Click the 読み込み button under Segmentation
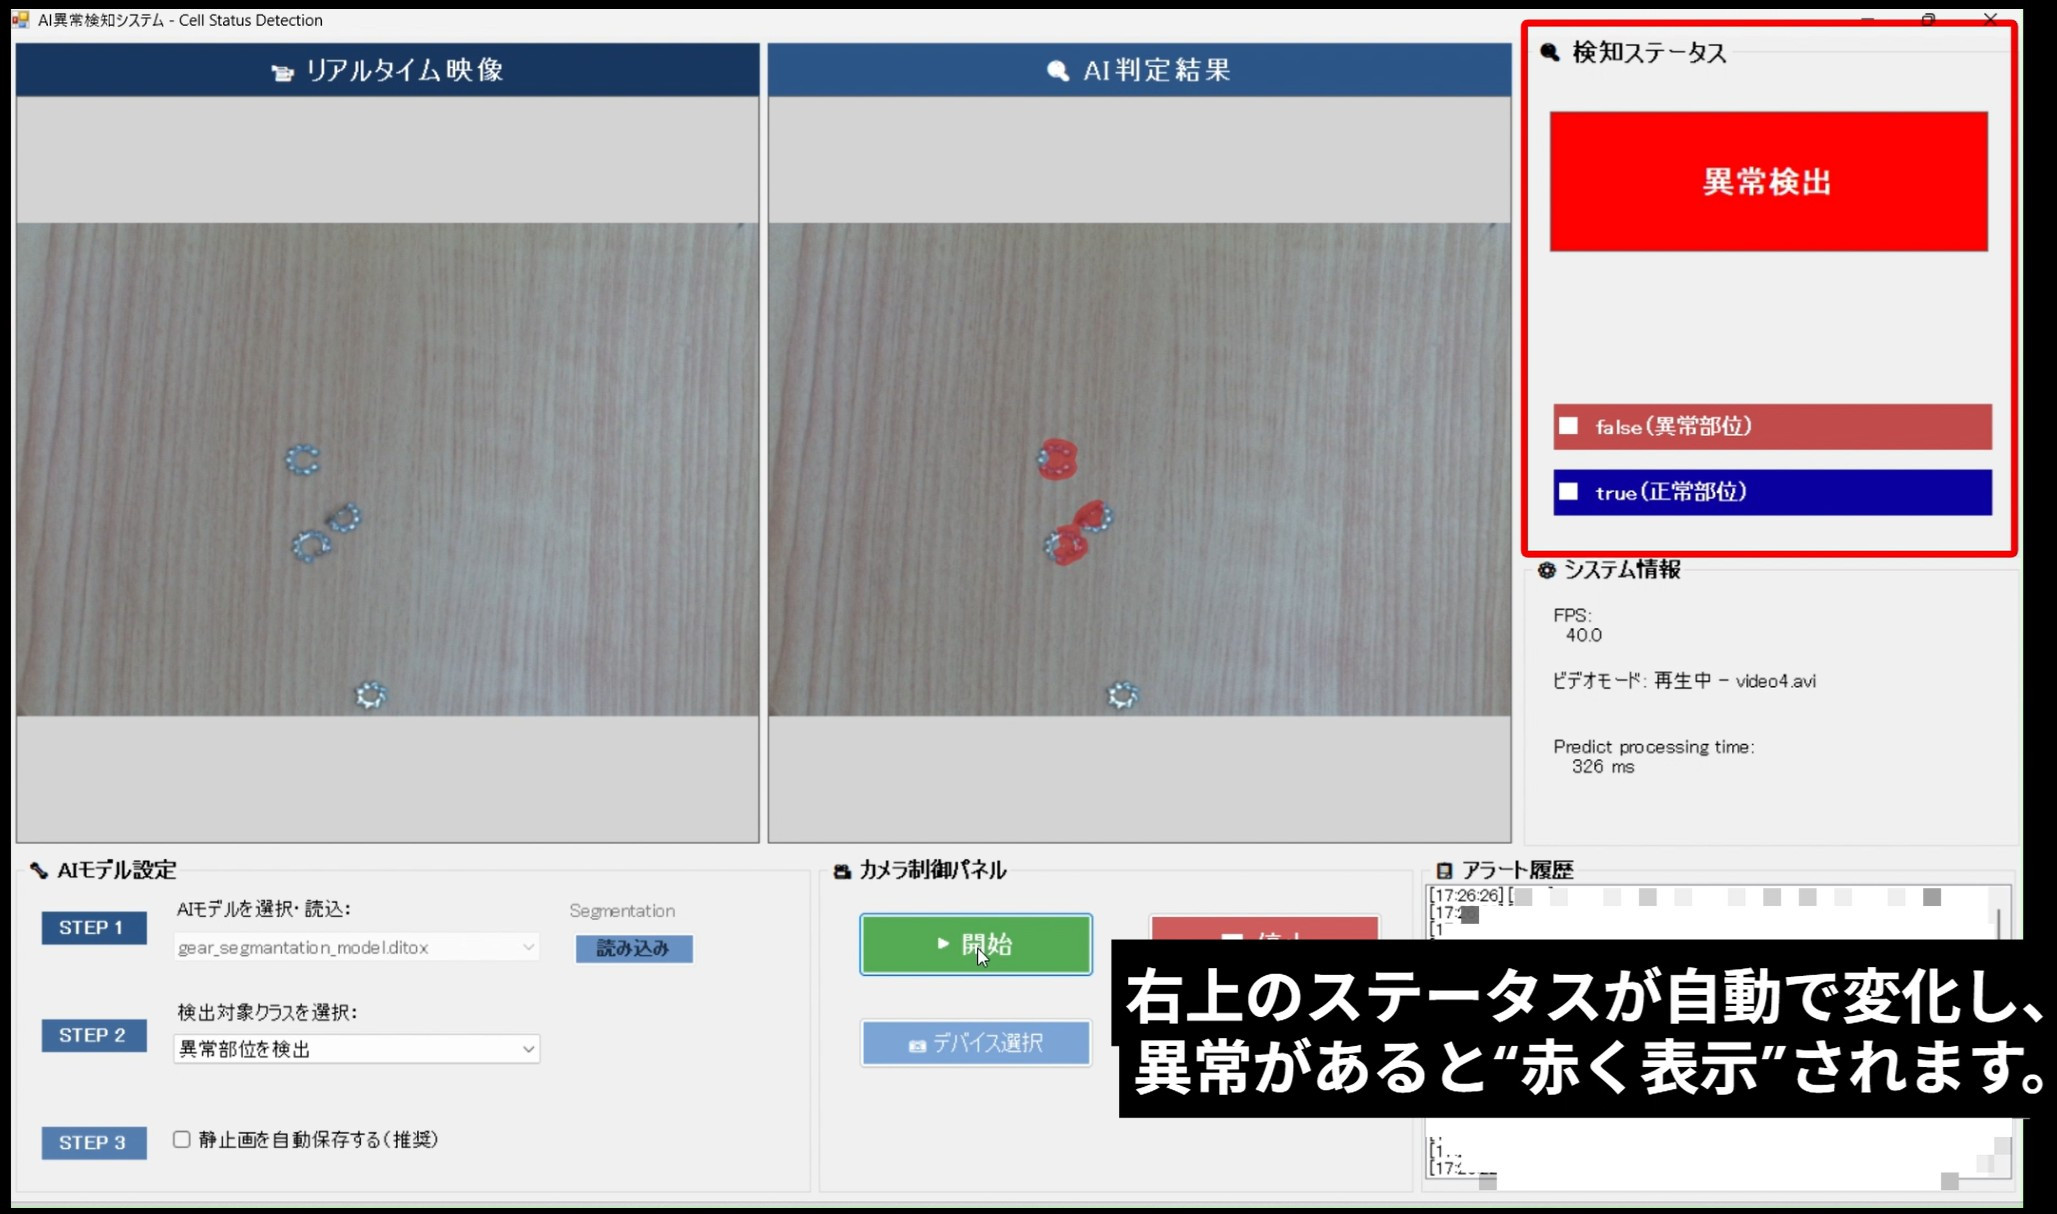The height and width of the screenshot is (1214, 2057). click(633, 949)
